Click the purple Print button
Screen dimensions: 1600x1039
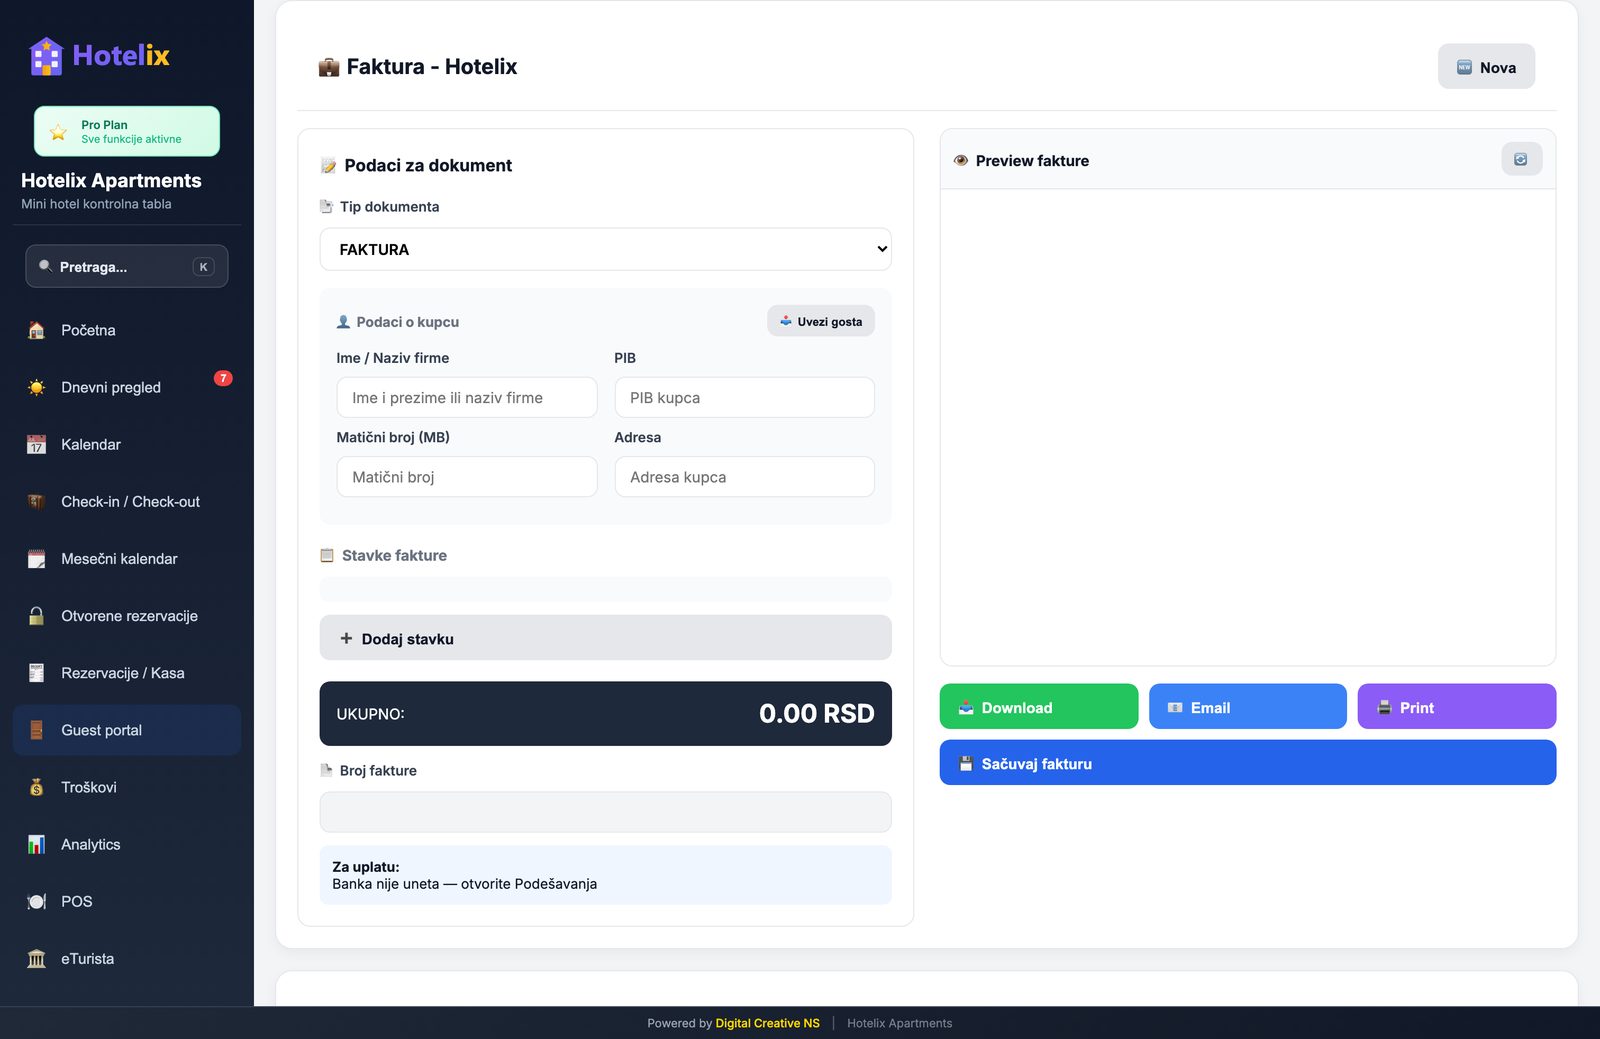[1457, 707]
